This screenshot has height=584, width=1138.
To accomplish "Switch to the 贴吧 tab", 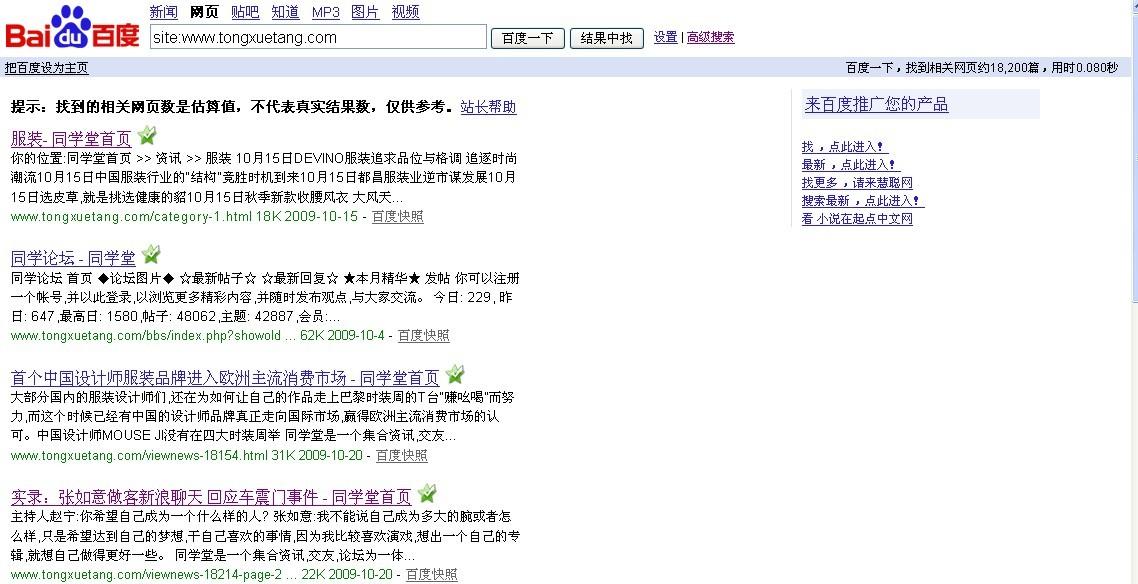I will pos(245,12).
